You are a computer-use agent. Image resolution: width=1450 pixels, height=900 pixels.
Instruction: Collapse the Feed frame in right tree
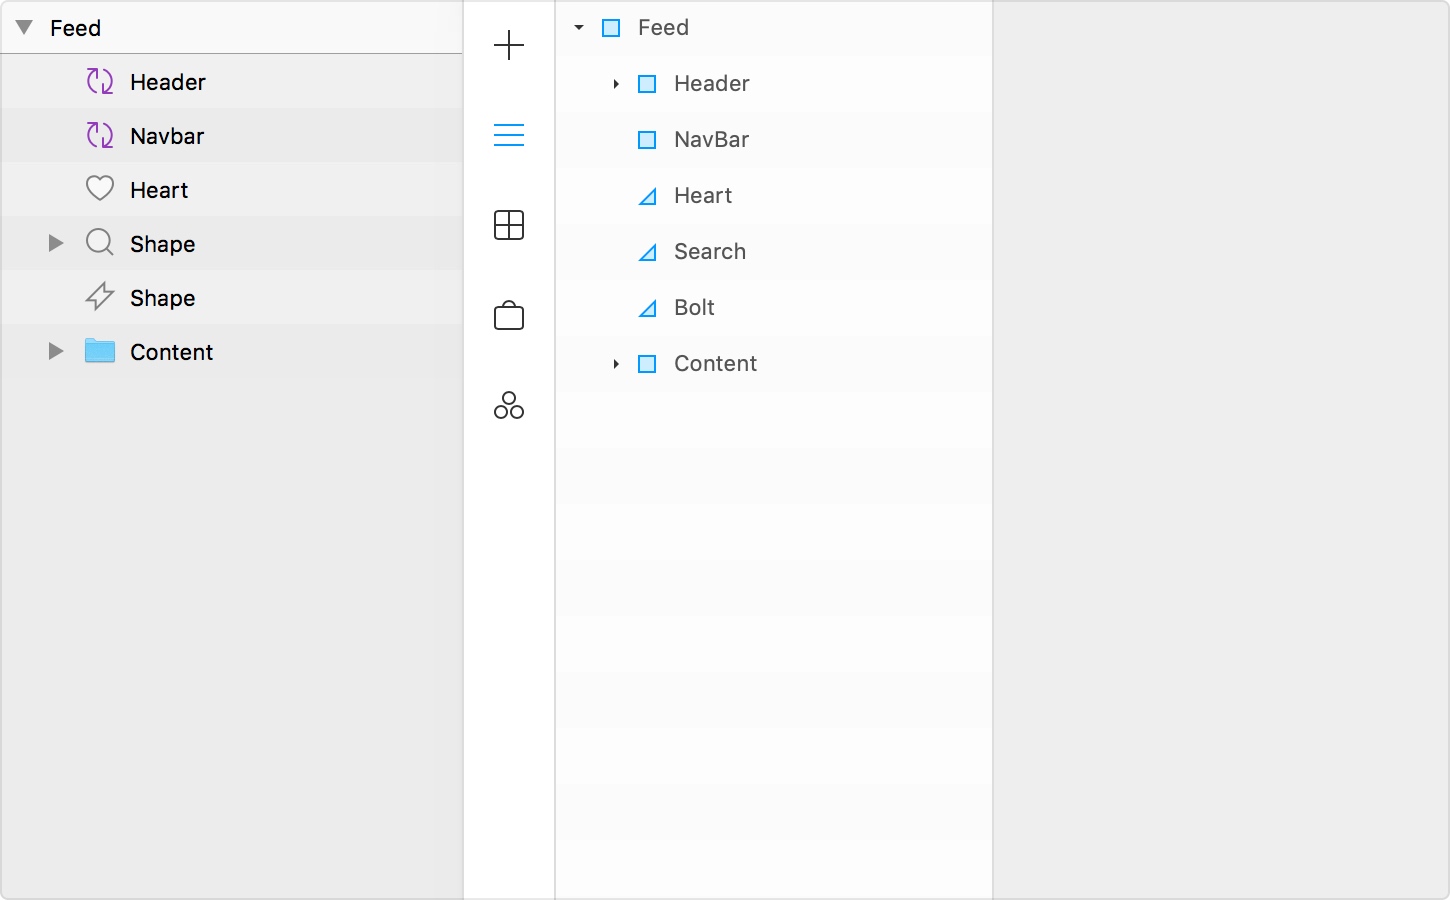[x=579, y=28]
